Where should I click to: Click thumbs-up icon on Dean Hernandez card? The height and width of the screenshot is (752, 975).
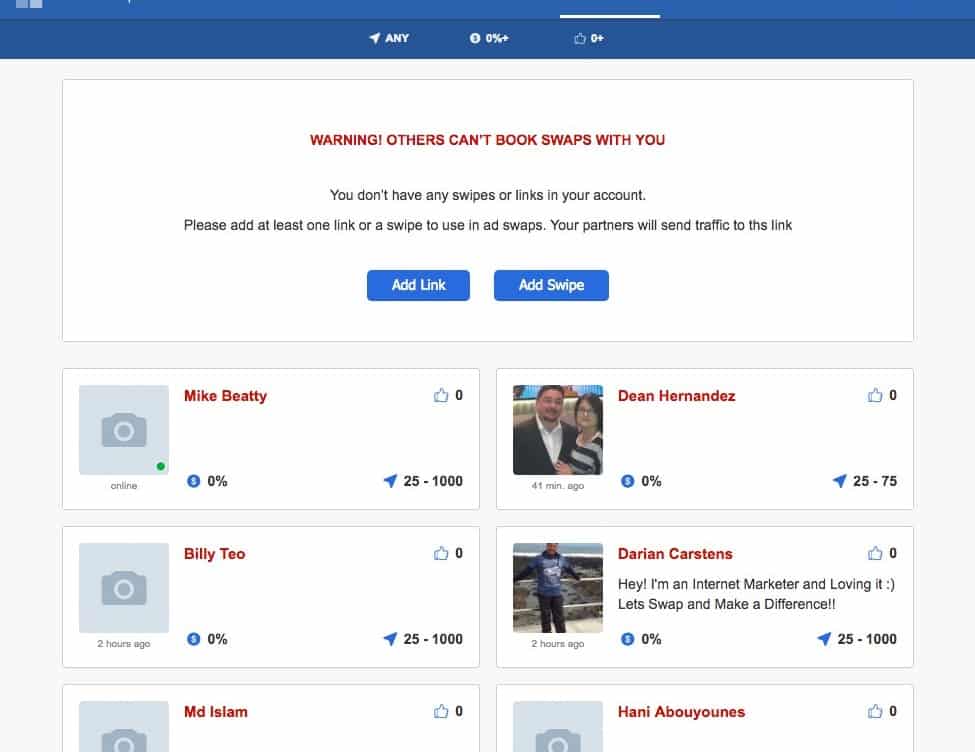point(875,395)
